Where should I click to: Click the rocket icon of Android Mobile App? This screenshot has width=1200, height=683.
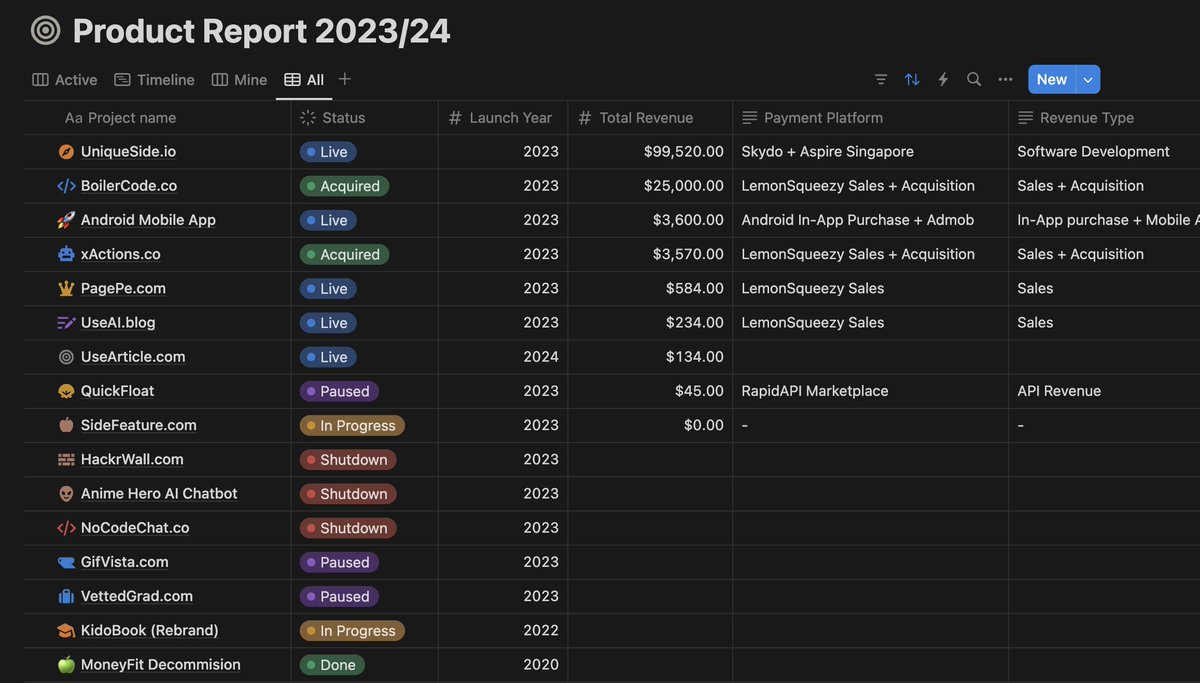tap(66, 220)
